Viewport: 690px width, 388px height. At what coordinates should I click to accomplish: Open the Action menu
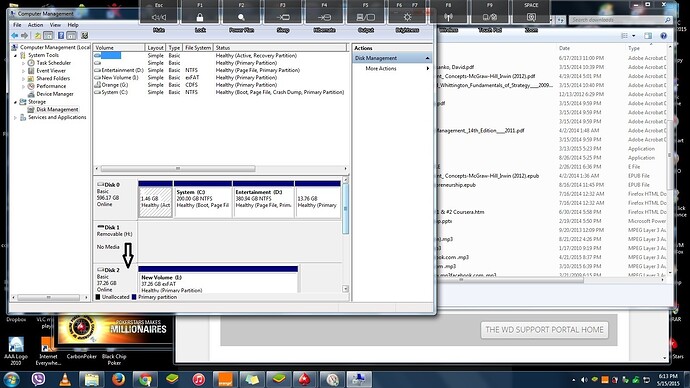click(35, 25)
